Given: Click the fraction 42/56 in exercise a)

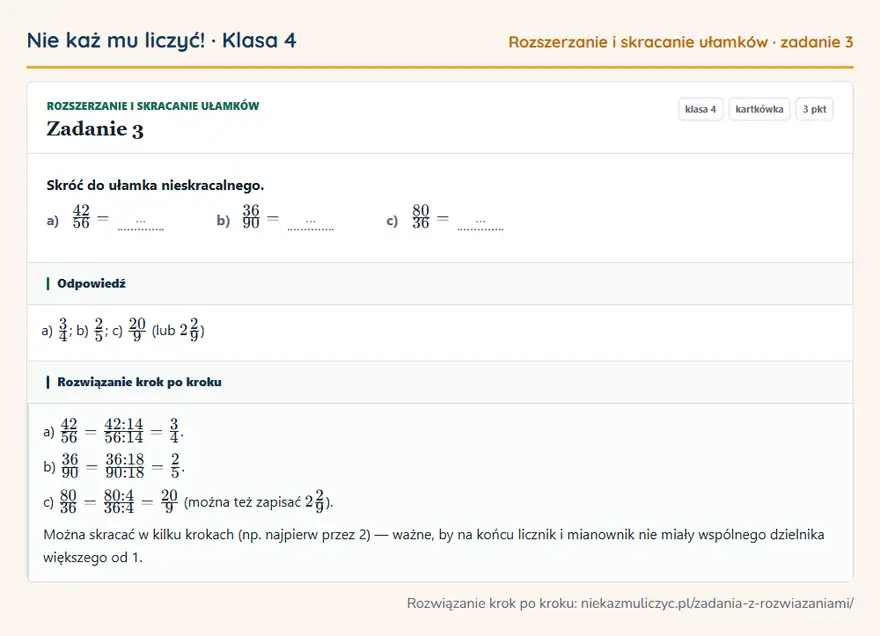Looking at the screenshot, I should 81,217.
